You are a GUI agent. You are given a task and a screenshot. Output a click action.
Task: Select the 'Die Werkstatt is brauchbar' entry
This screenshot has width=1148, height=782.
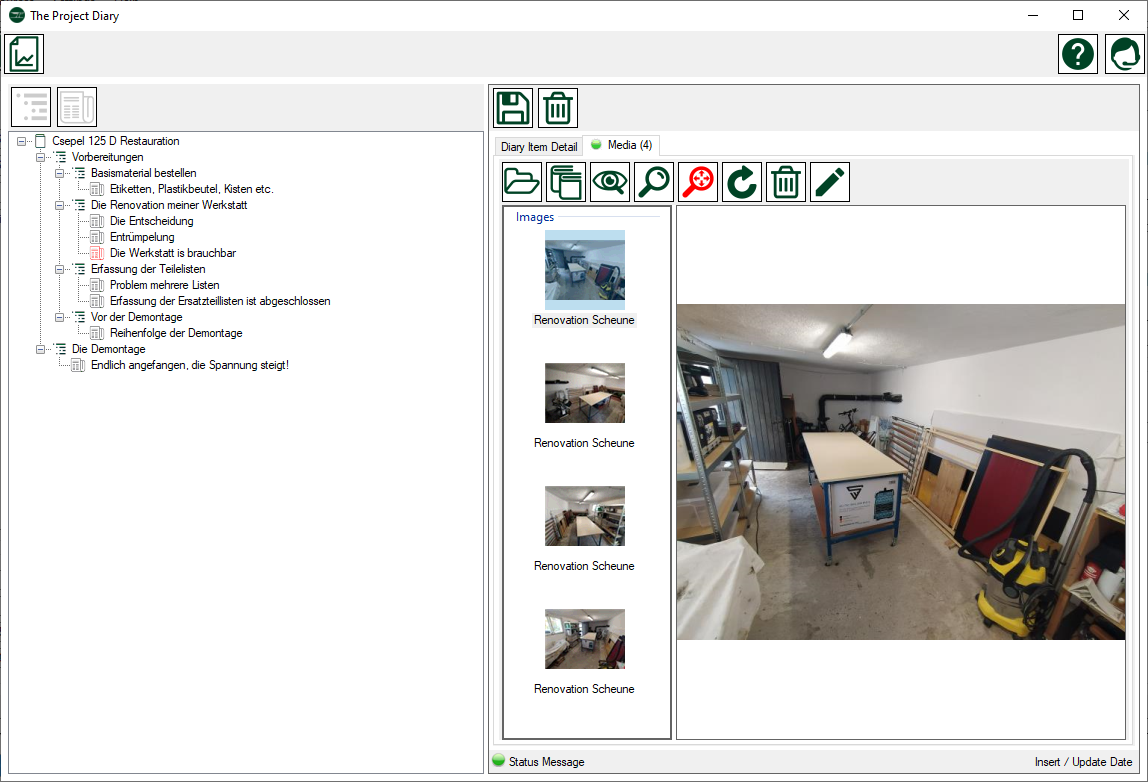[172, 253]
